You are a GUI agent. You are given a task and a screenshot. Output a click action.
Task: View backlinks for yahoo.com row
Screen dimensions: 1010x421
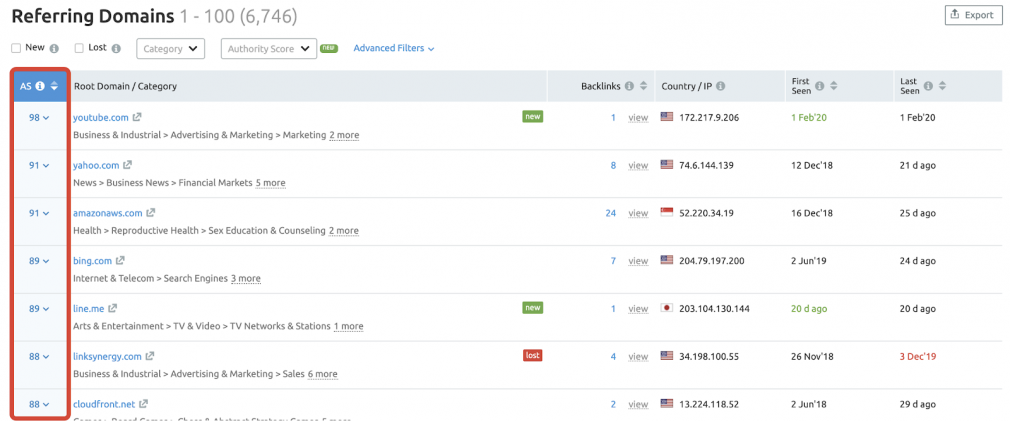[x=638, y=165]
